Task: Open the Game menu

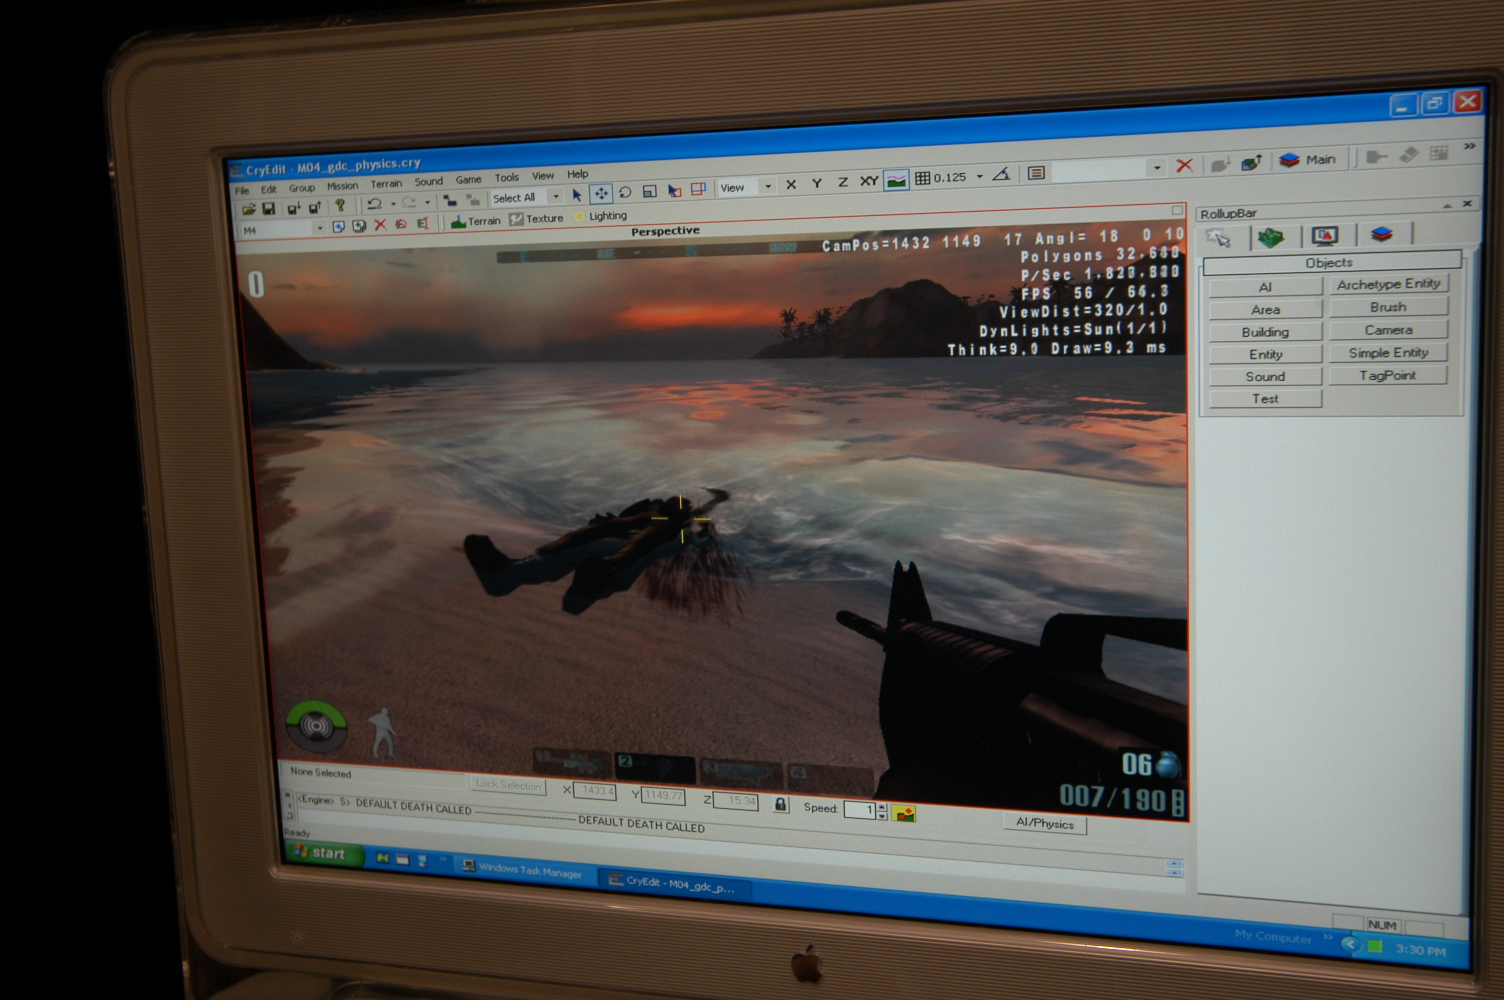Action: 468,180
